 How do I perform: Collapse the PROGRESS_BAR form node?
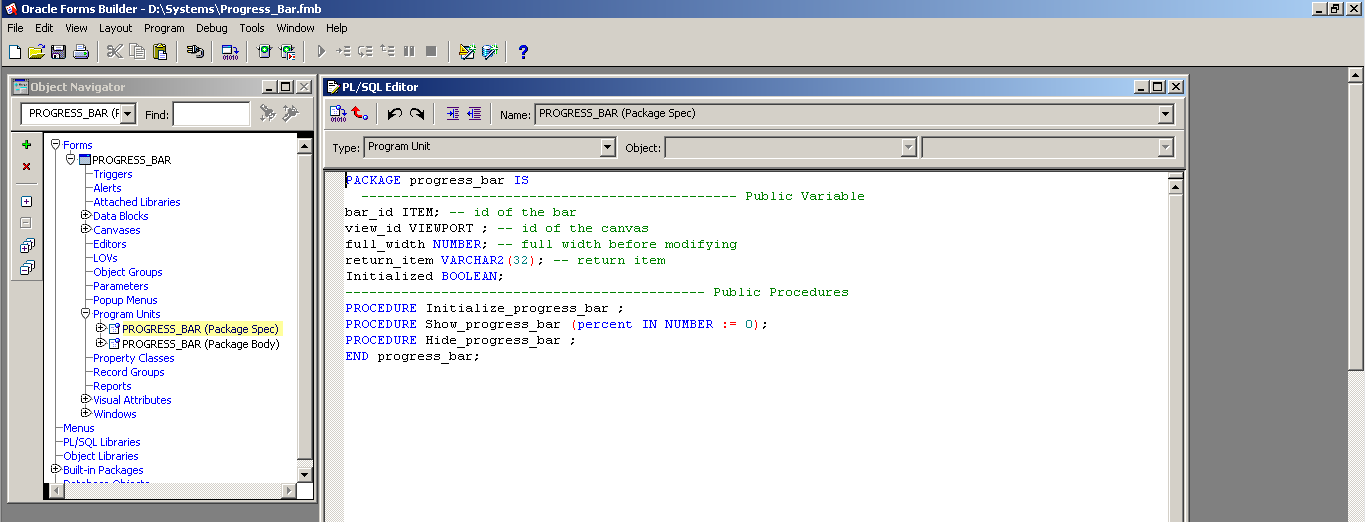point(71,159)
